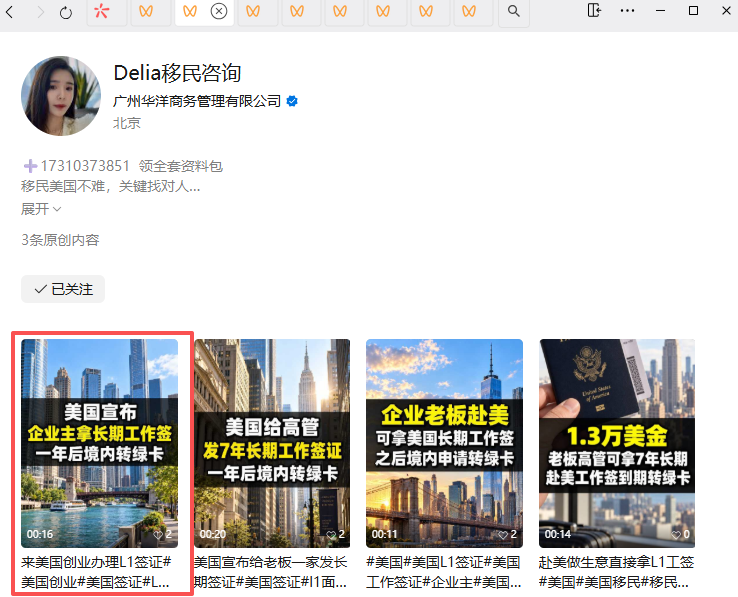Open video thumbnail 美国宣布企业主拿长期工作签
The width and height of the screenshot is (738, 597).
pyautogui.click(x=99, y=443)
